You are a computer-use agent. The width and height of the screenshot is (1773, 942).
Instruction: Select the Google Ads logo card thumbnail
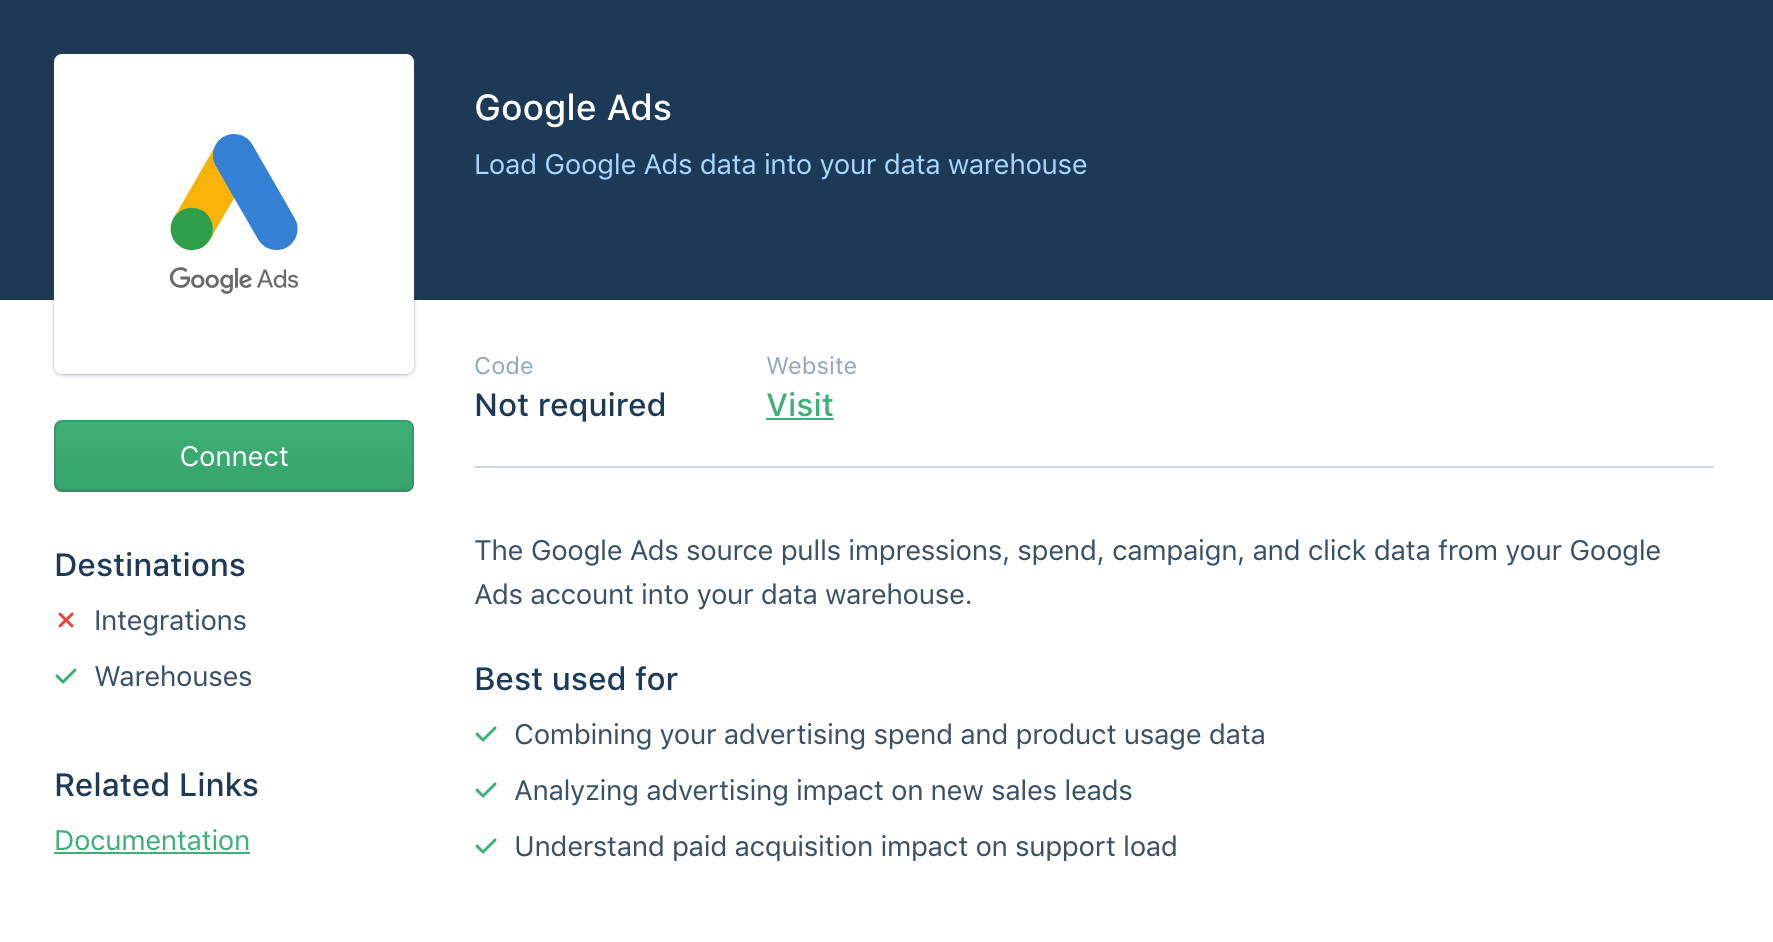click(233, 213)
